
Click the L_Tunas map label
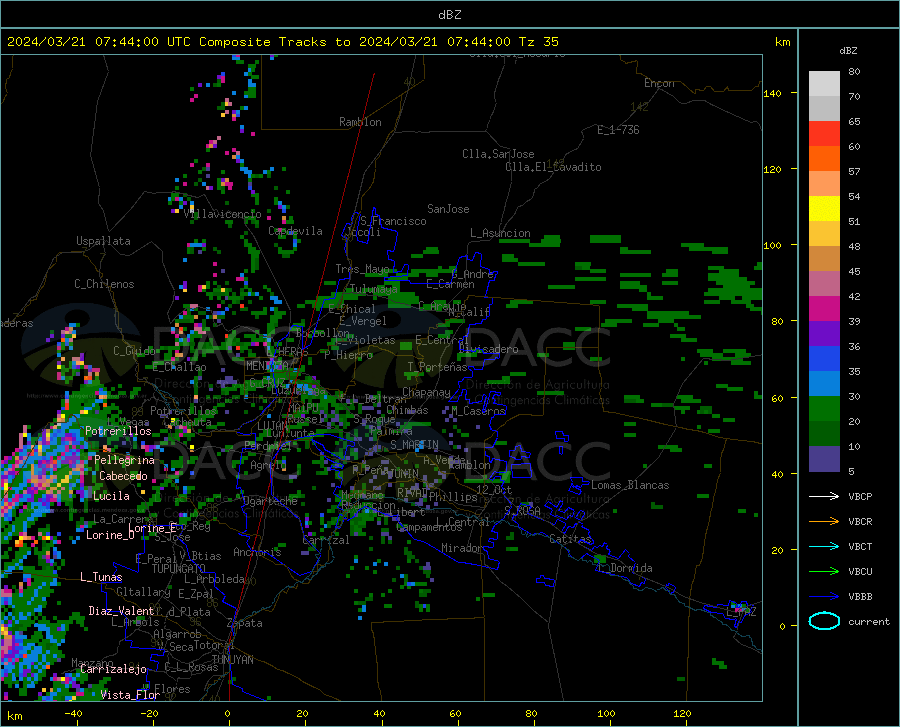tap(101, 577)
